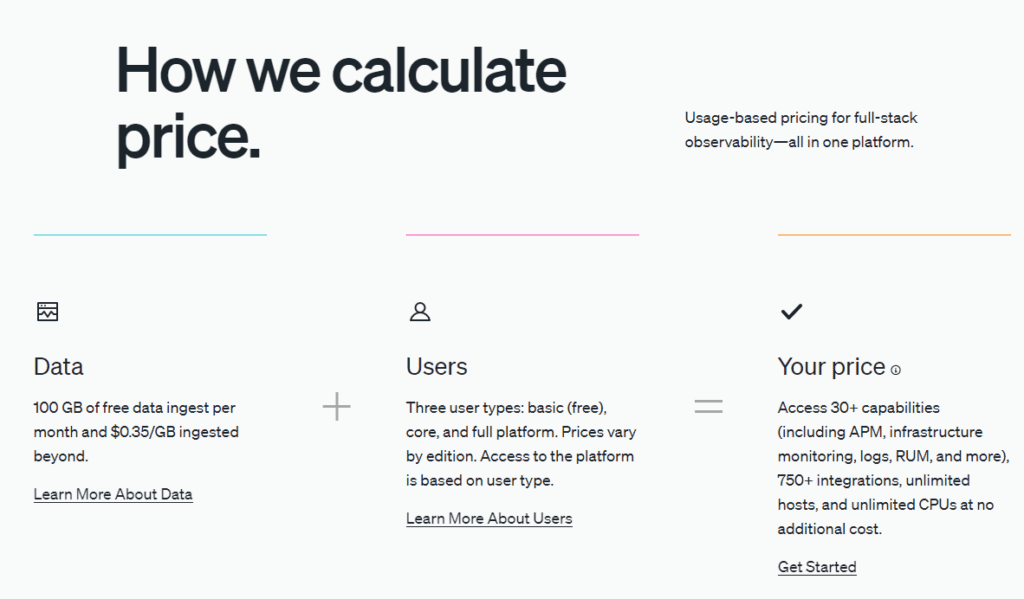Click the teal divider line above Data
Screen dimensions: 1024x599
tap(150, 235)
